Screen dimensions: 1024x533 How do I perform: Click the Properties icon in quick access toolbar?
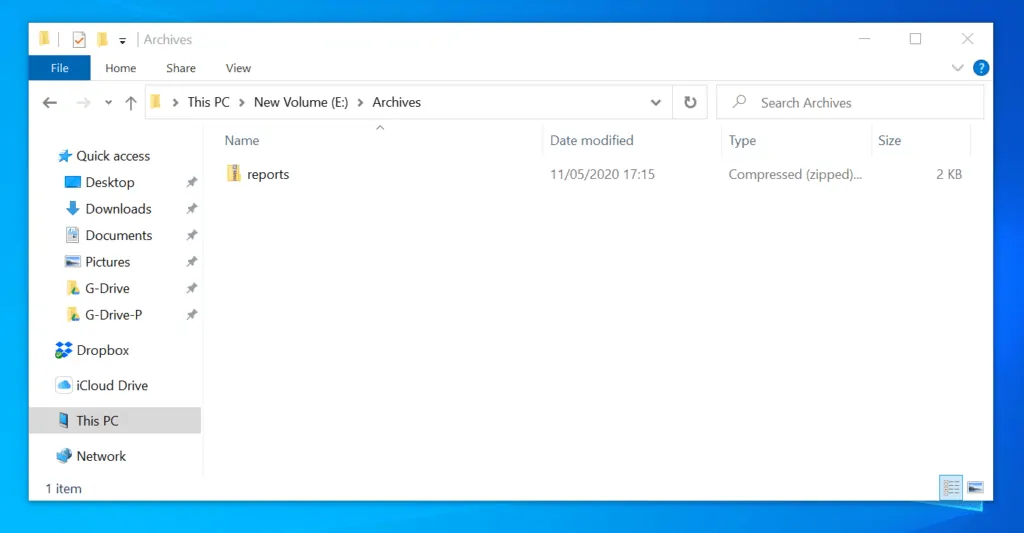79,40
